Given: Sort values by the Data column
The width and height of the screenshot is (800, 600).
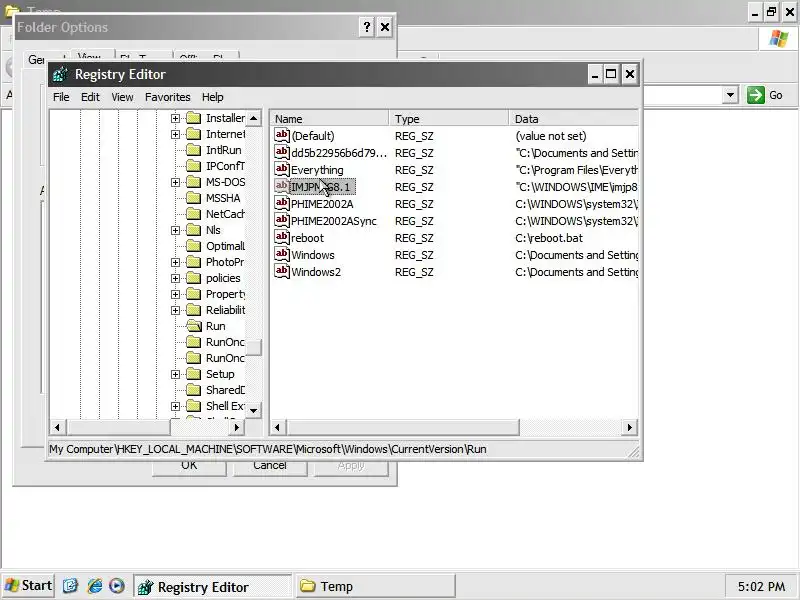Looking at the screenshot, I should coord(574,119).
